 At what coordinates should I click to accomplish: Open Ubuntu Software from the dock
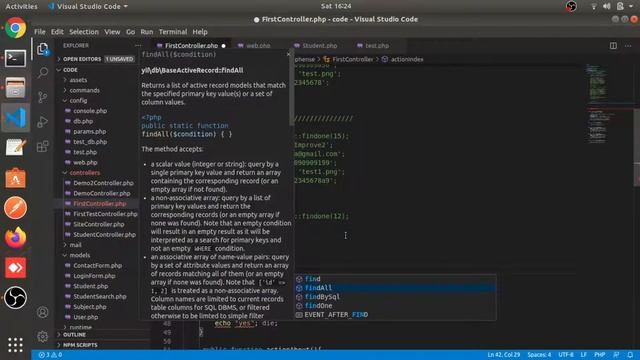pos(16,178)
